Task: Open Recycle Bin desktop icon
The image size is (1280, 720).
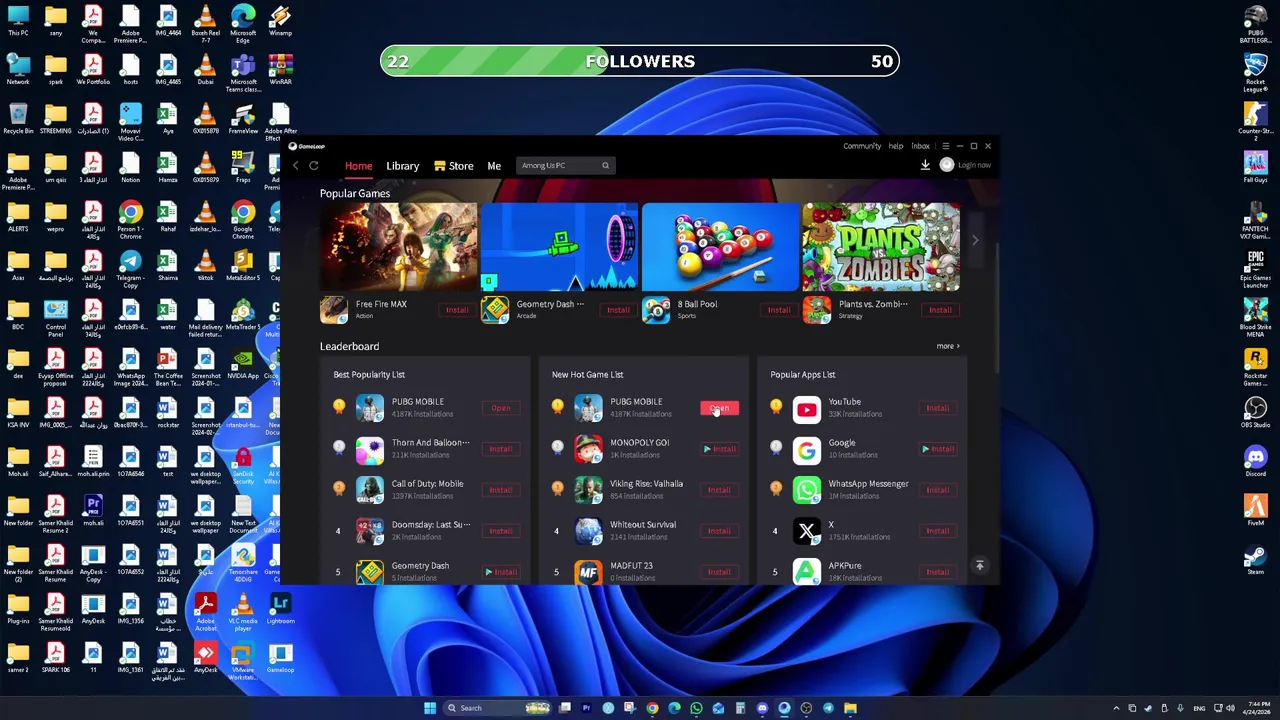Action: [x=18, y=118]
